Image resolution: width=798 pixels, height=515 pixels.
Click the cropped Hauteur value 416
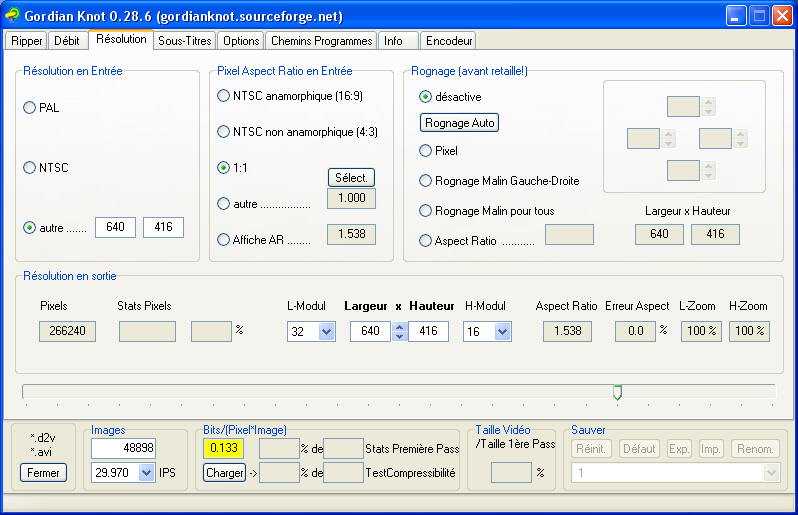coord(715,234)
